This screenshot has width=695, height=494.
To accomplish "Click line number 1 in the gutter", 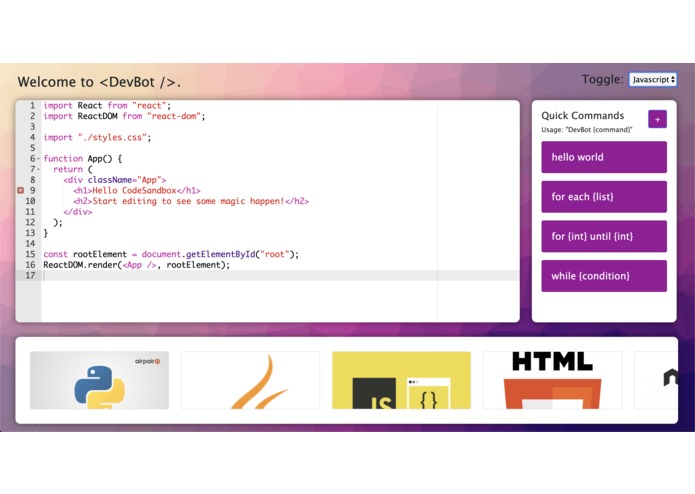I will tap(32, 105).
